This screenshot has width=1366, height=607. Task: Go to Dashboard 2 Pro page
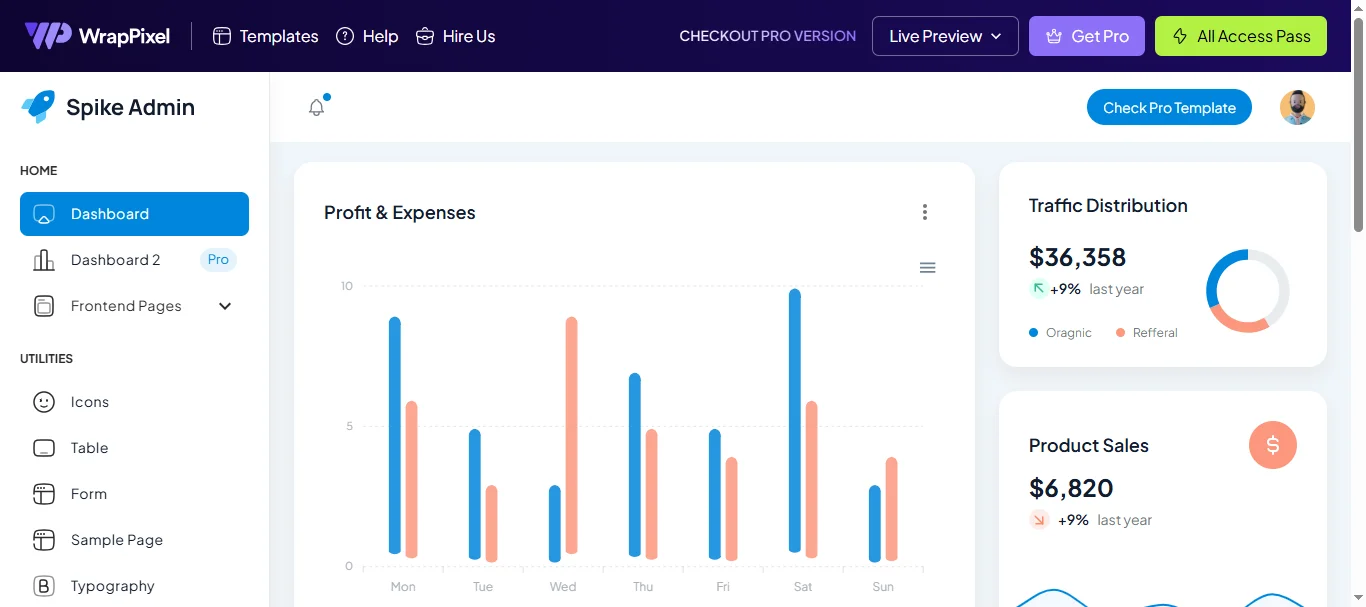pos(116,260)
